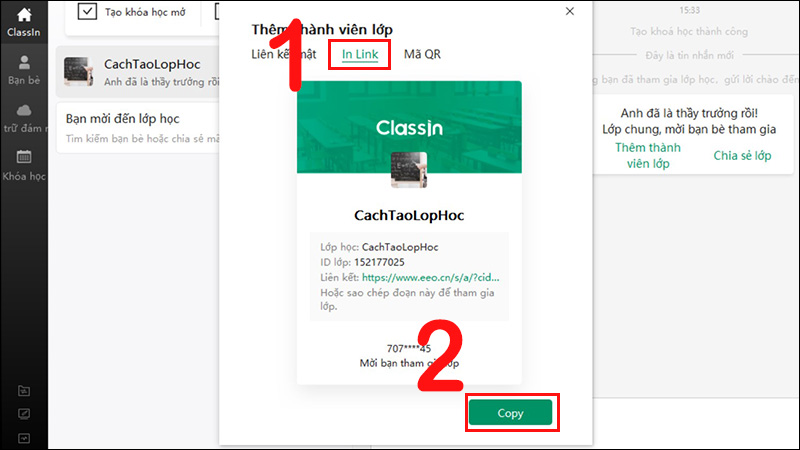This screenshot has width=800, height=450.
Task: Switch to the Liên kết mật tab
Action: pos(284,54)
